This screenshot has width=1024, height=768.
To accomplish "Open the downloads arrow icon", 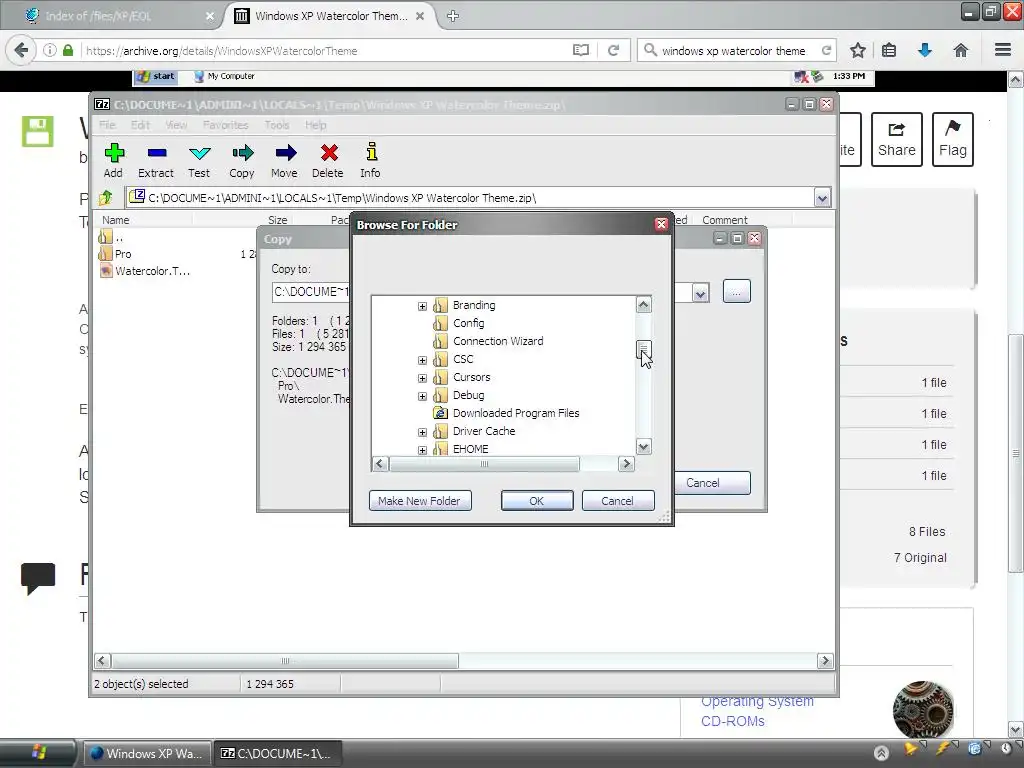I will pos(925,50).
